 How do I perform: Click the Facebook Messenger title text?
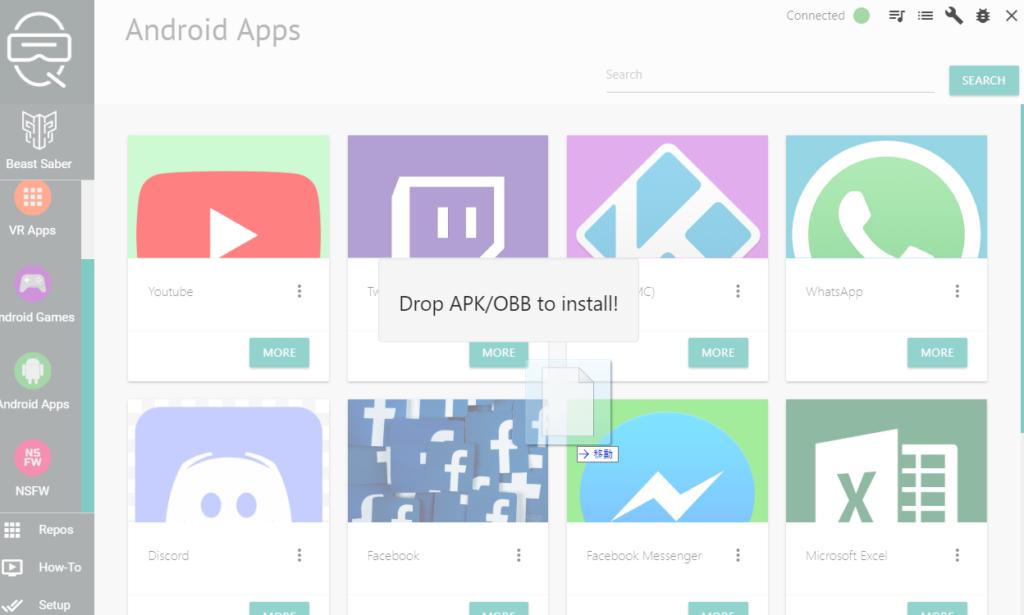click(x=644, y=556)
